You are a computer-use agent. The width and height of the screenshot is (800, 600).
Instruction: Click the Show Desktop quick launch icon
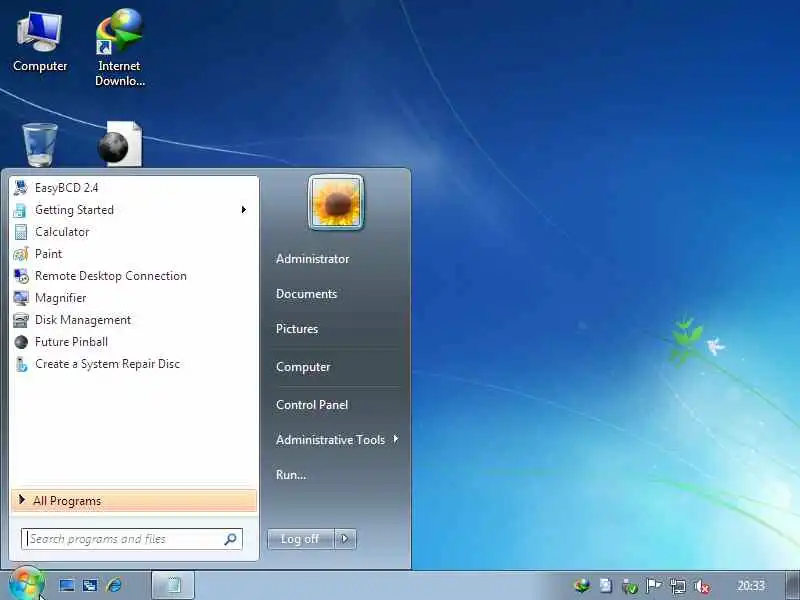tap(67, 585)
